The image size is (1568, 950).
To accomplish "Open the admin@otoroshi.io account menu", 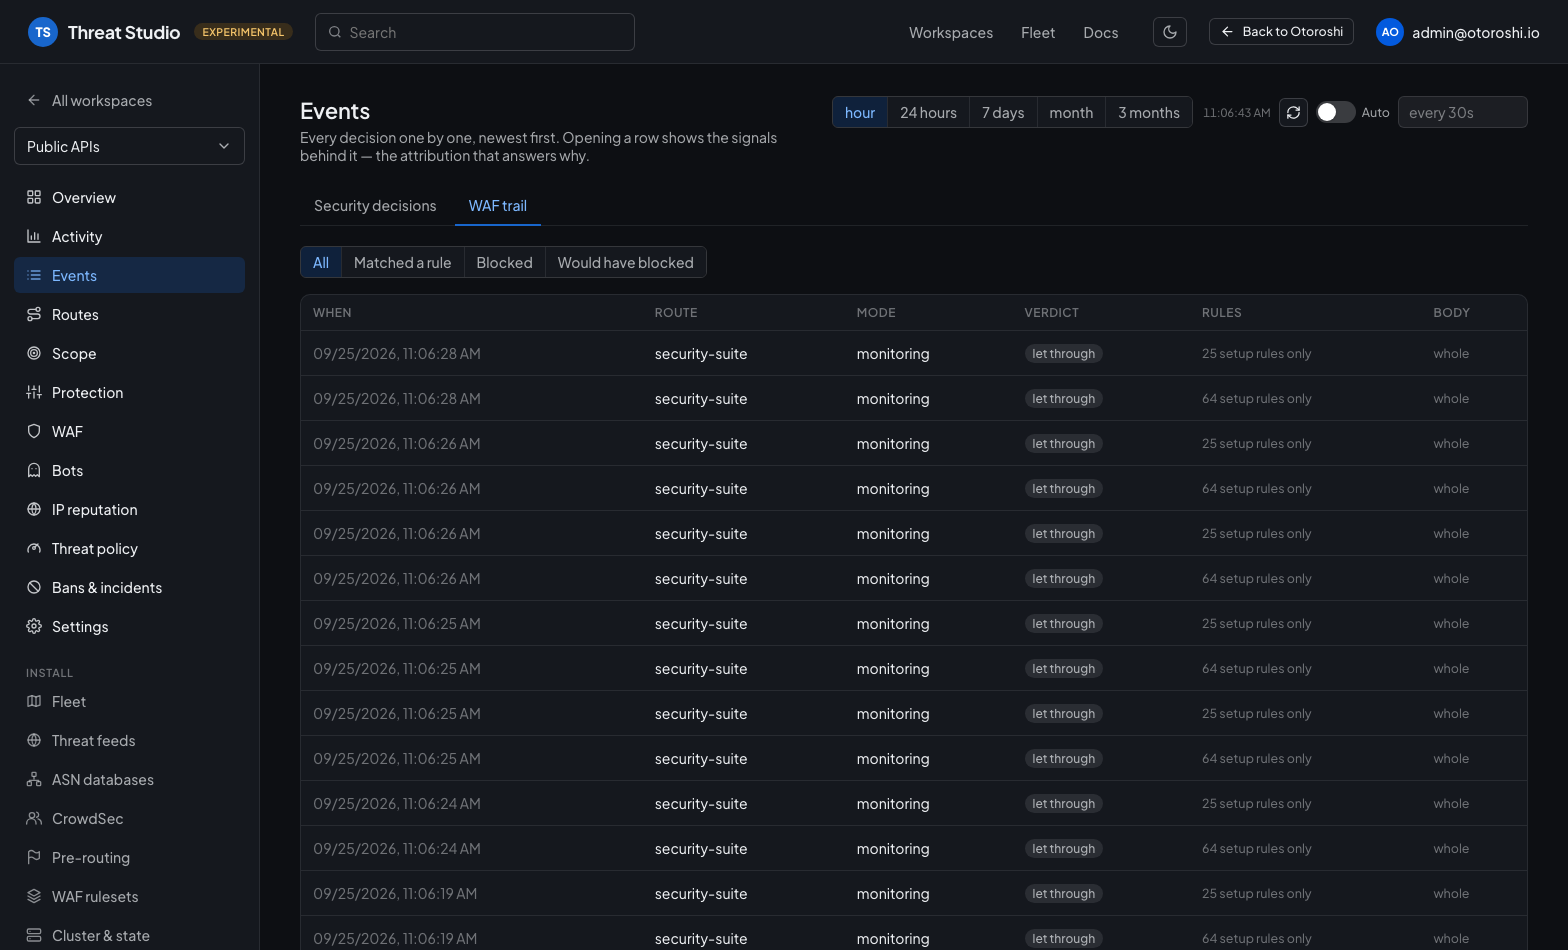I will [x=1459, y=32].
